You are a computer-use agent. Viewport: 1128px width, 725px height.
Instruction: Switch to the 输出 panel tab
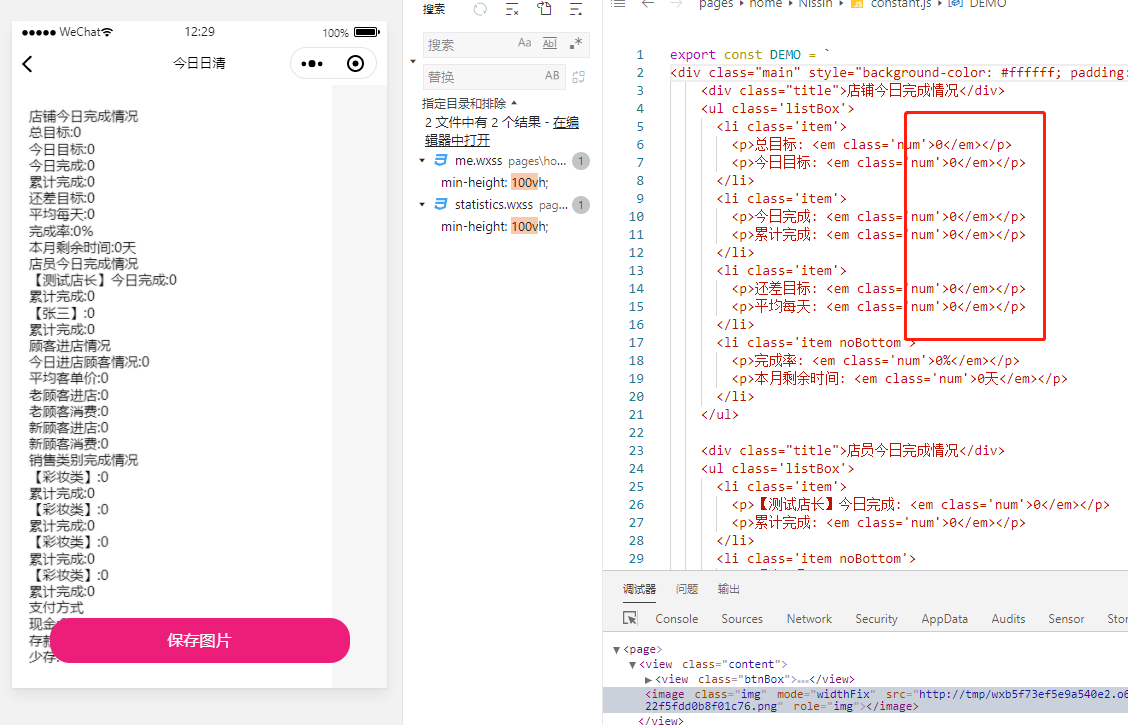pyautogui.click(x=728, y=589)
